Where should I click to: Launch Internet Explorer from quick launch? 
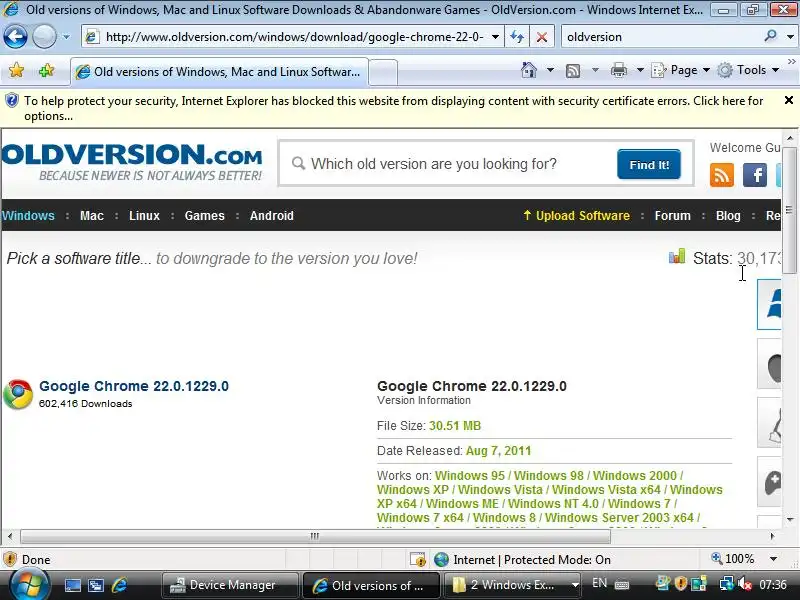[x=119, y=586]
